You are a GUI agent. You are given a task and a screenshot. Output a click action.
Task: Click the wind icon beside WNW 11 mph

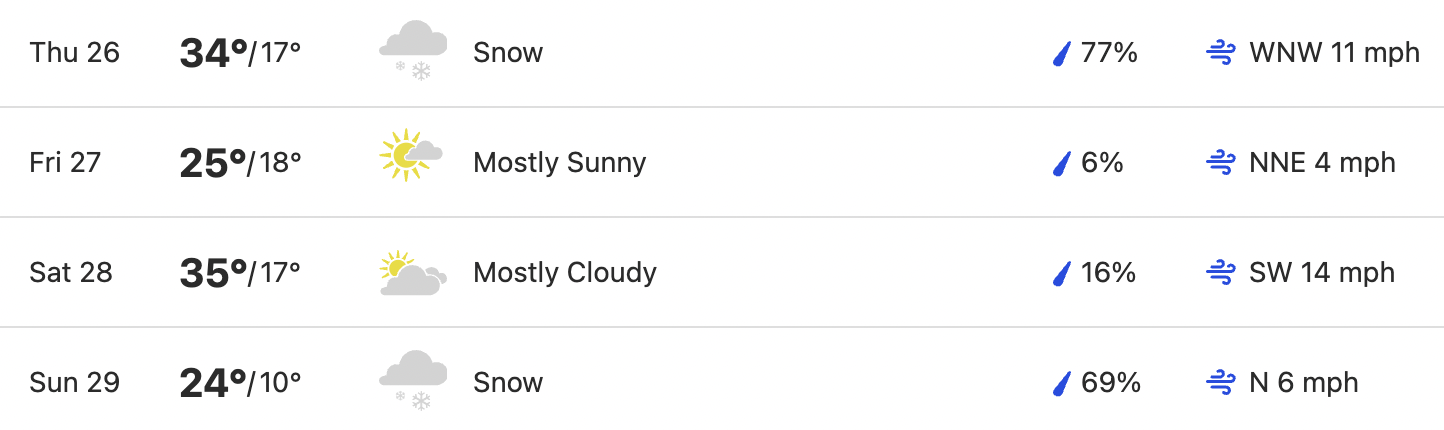click(x=1221, y=53)
